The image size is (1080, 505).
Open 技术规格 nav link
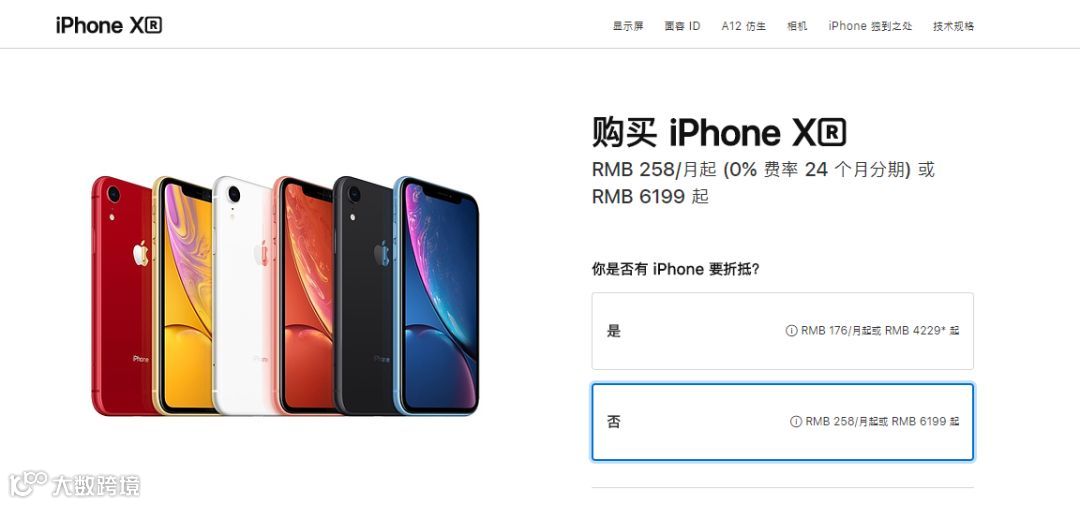953,26
